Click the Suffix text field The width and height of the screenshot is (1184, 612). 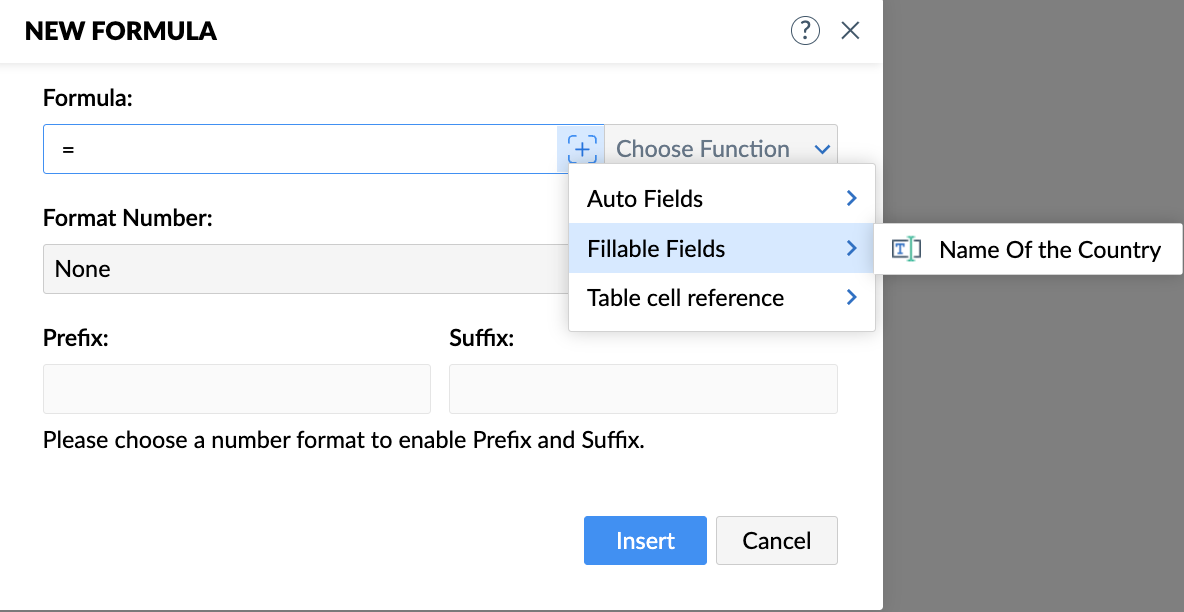coord(643,389)
